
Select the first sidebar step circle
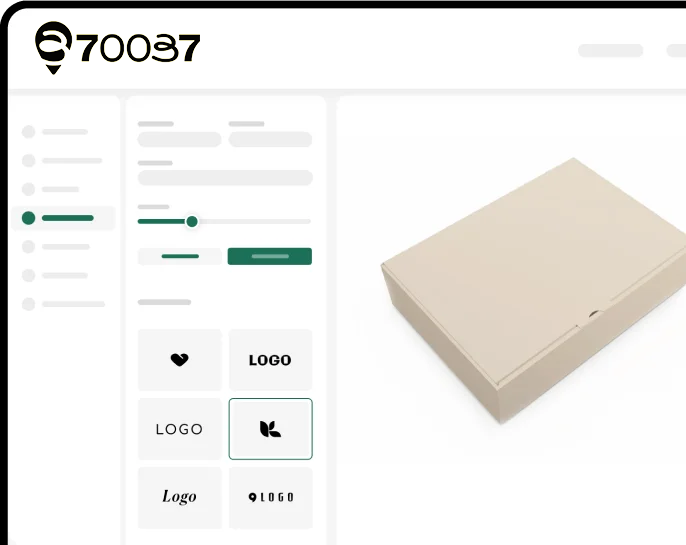click(x=28, y=132)
